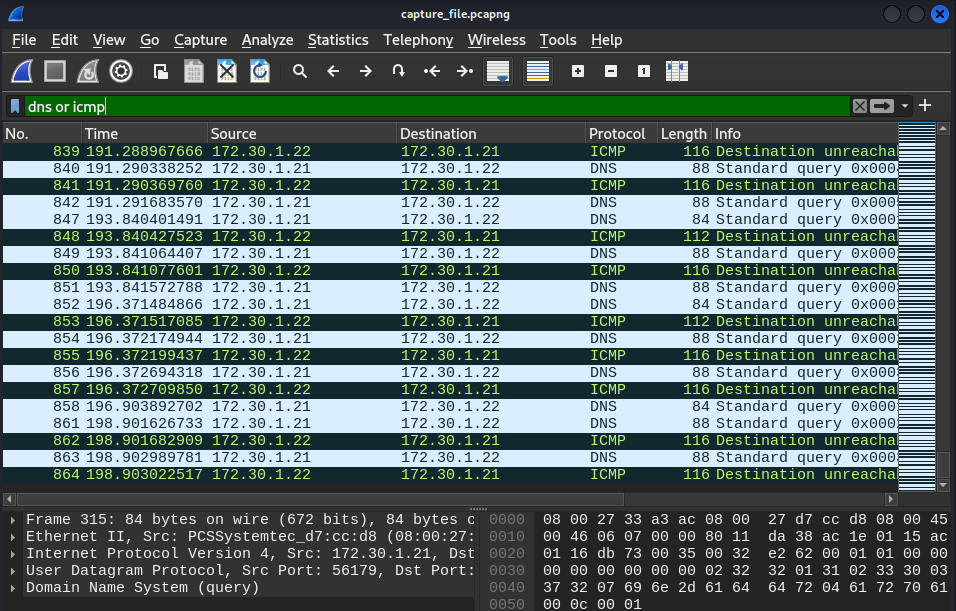
Task: Sort by the Protocol column header
Action: coord(621,134)
